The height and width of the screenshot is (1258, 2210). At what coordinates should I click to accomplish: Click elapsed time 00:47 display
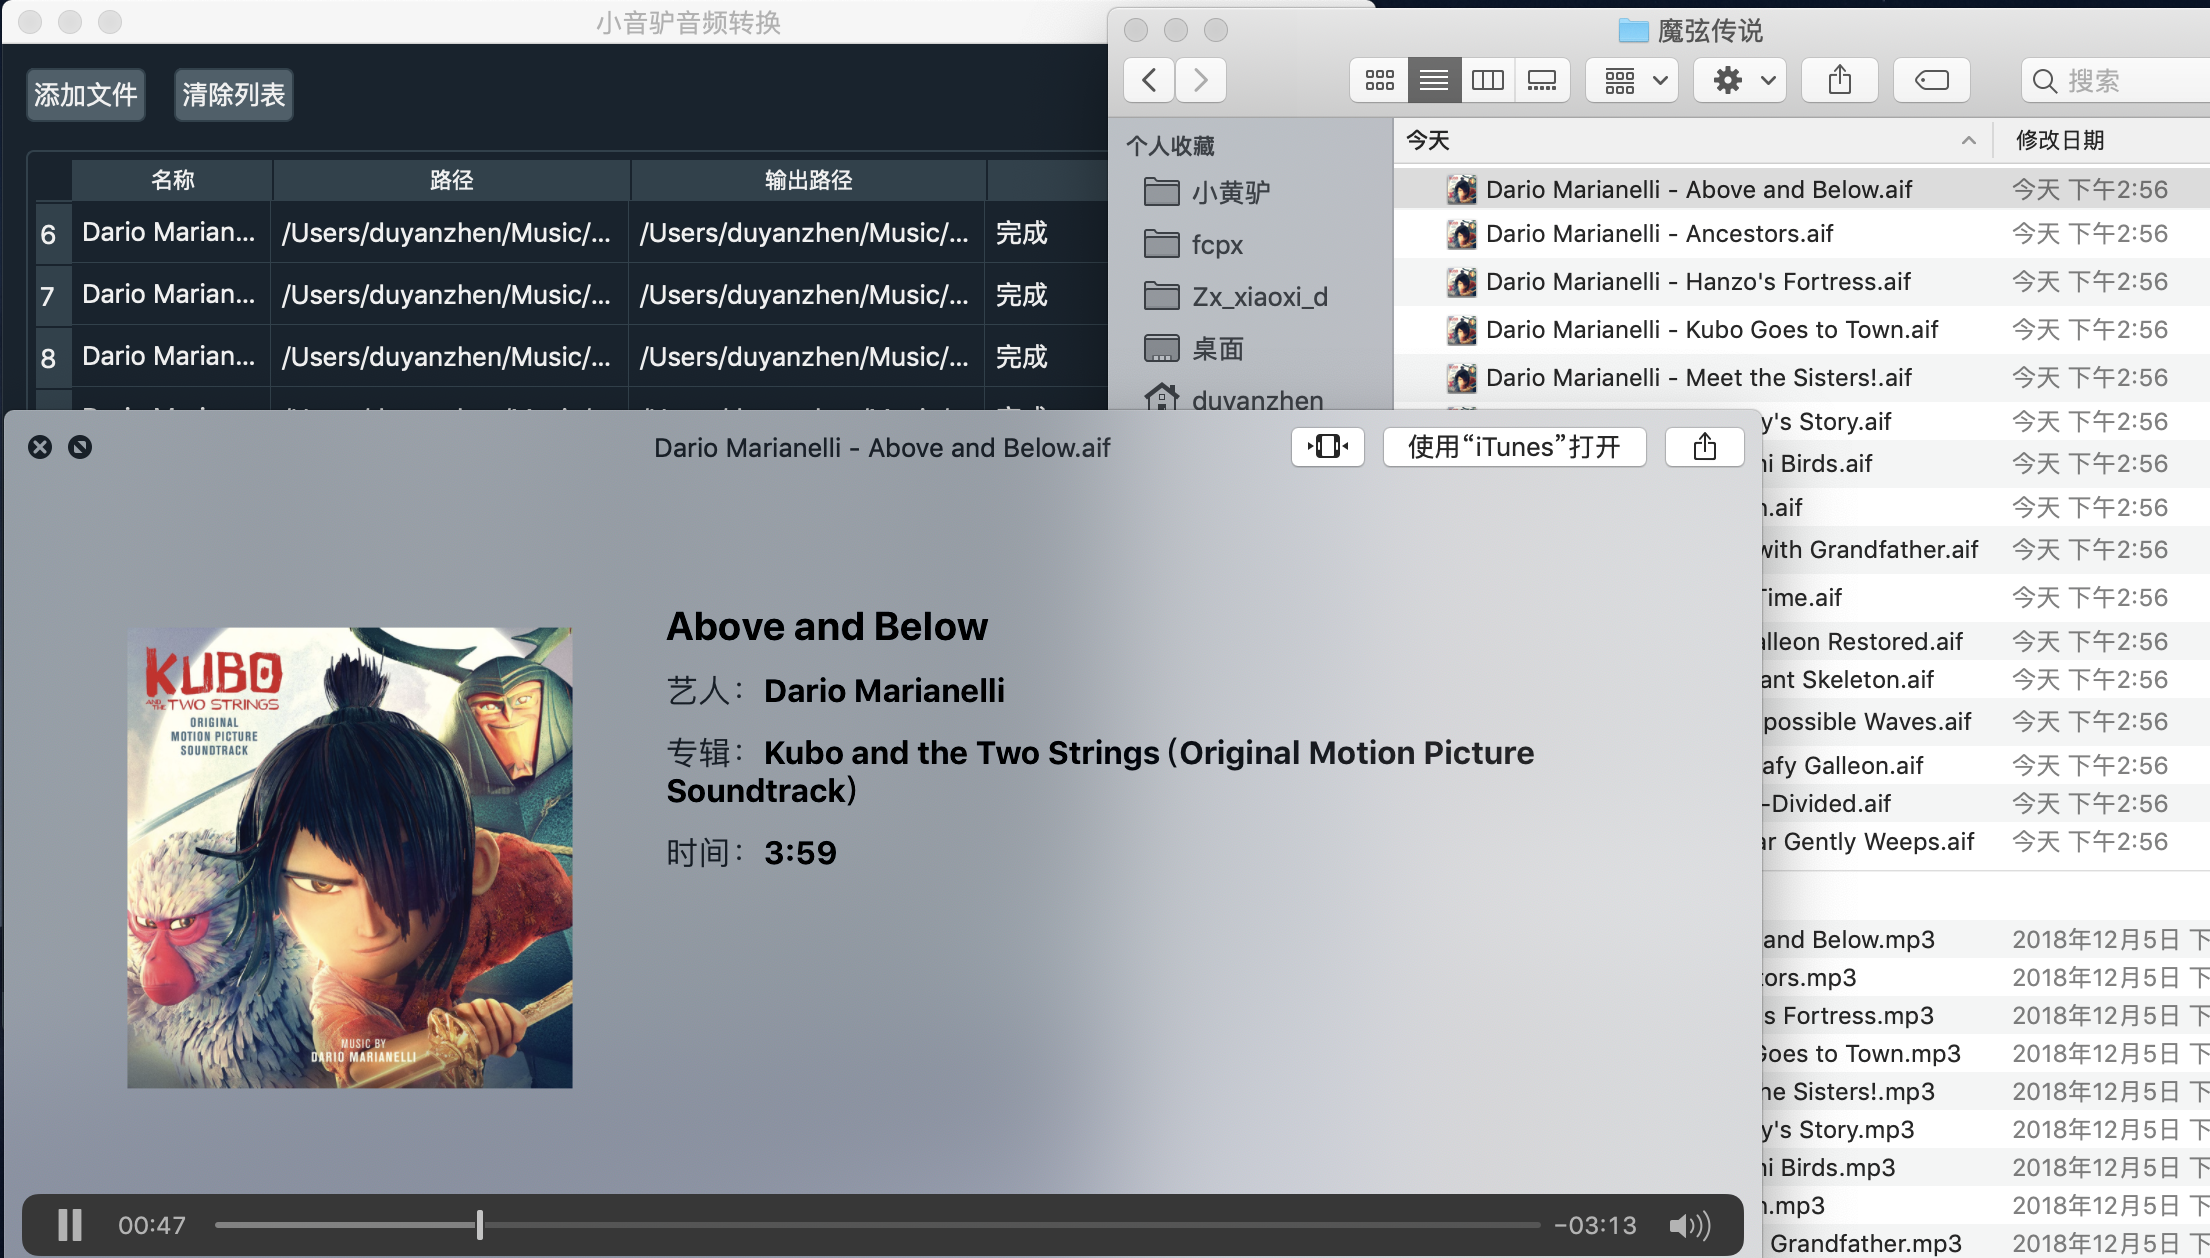coord(152,1225)
